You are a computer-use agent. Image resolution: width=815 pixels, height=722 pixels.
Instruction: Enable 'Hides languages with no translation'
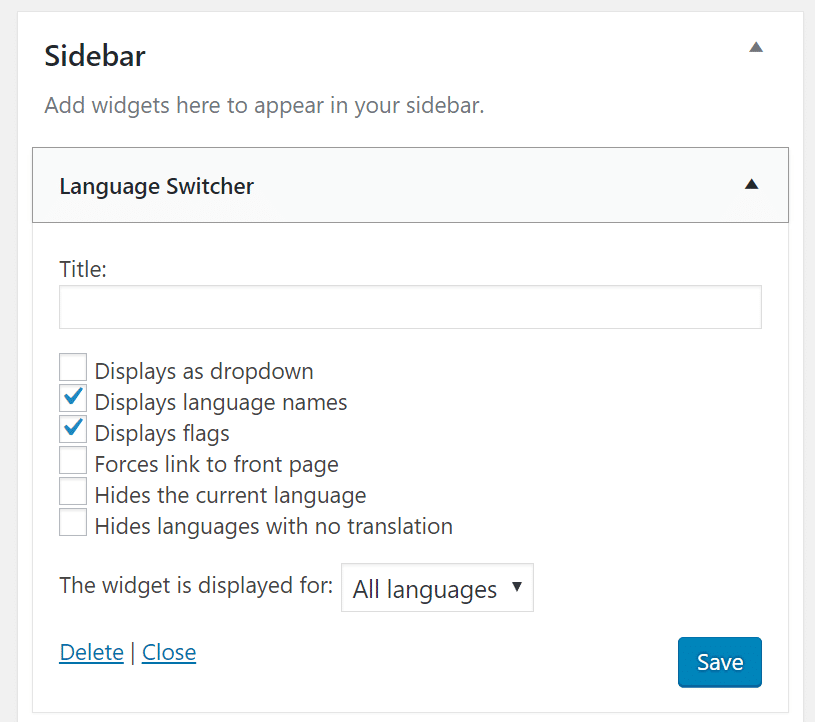(72, 522)
